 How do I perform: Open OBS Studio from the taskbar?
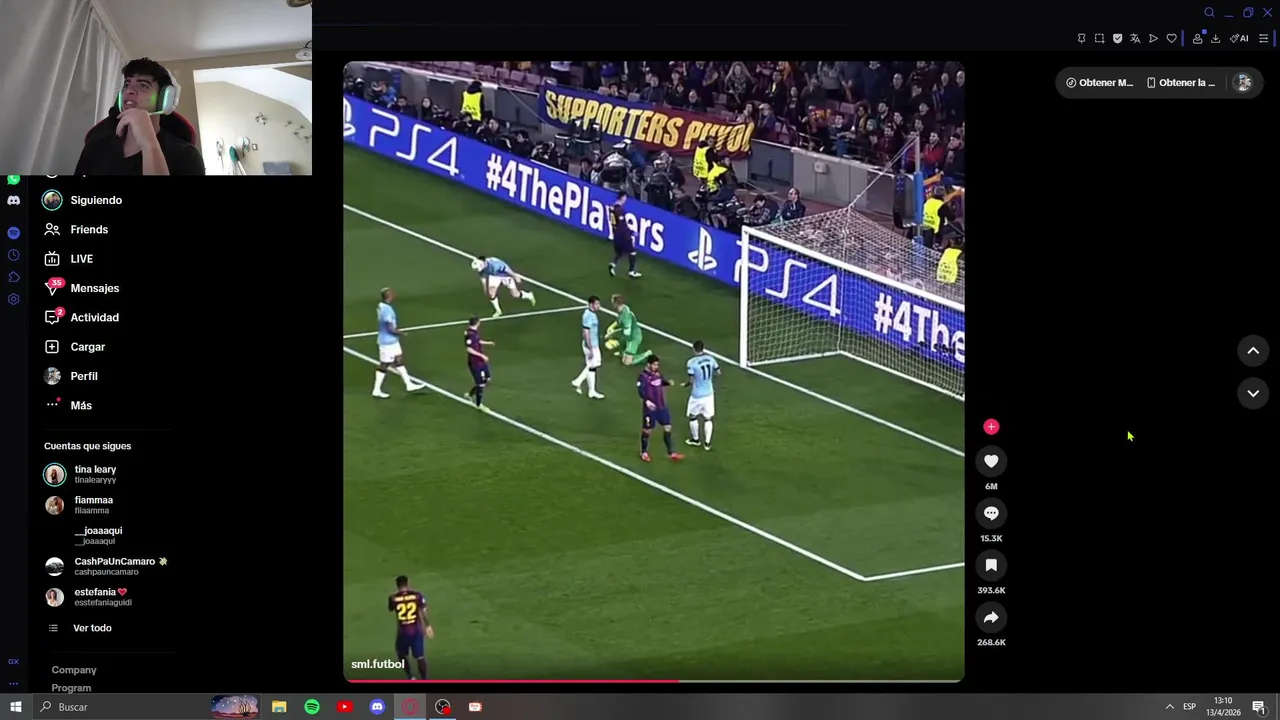coord(443,707)
